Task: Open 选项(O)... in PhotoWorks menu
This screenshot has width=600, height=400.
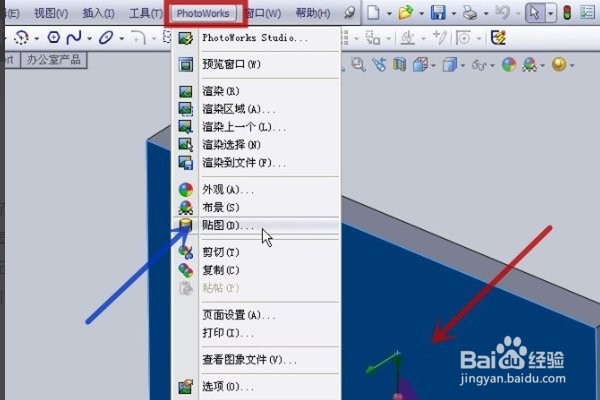Action: point(256,387)
